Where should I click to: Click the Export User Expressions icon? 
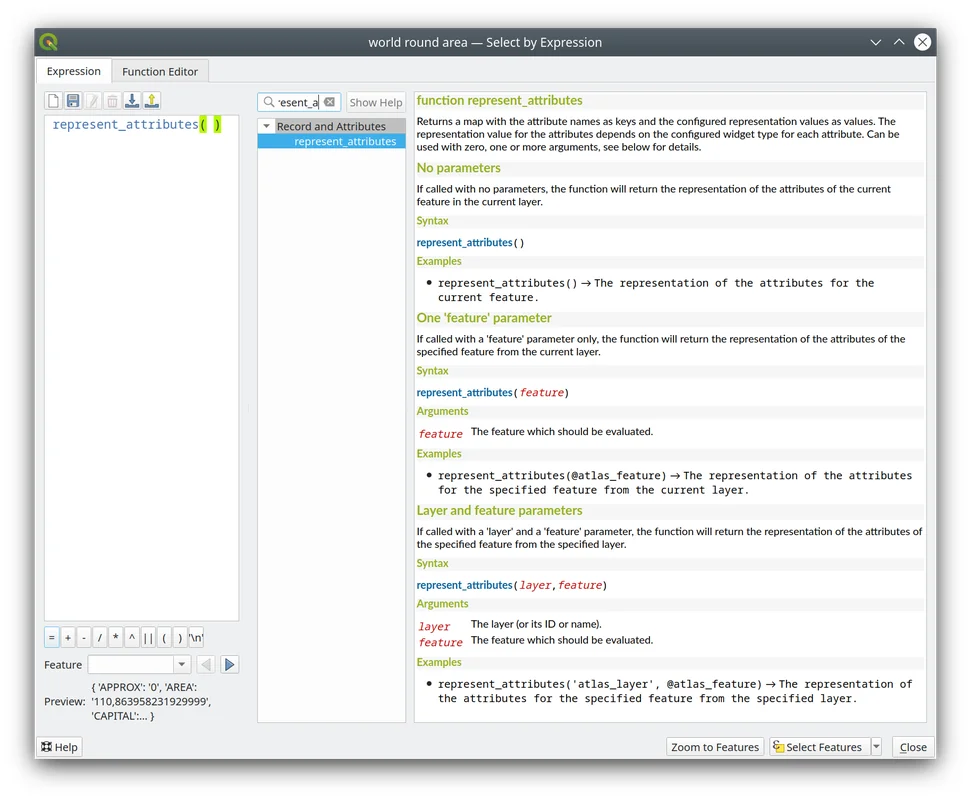tap(151, 101)
